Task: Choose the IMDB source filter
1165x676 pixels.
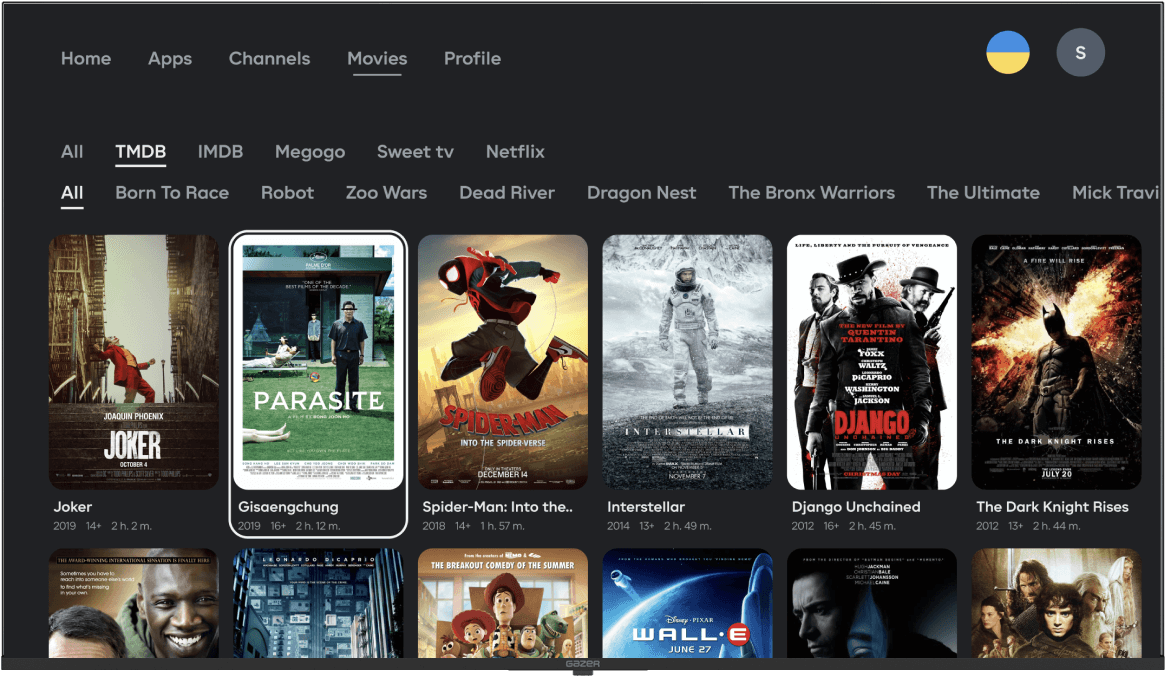Action: click(x=221, y=152)
